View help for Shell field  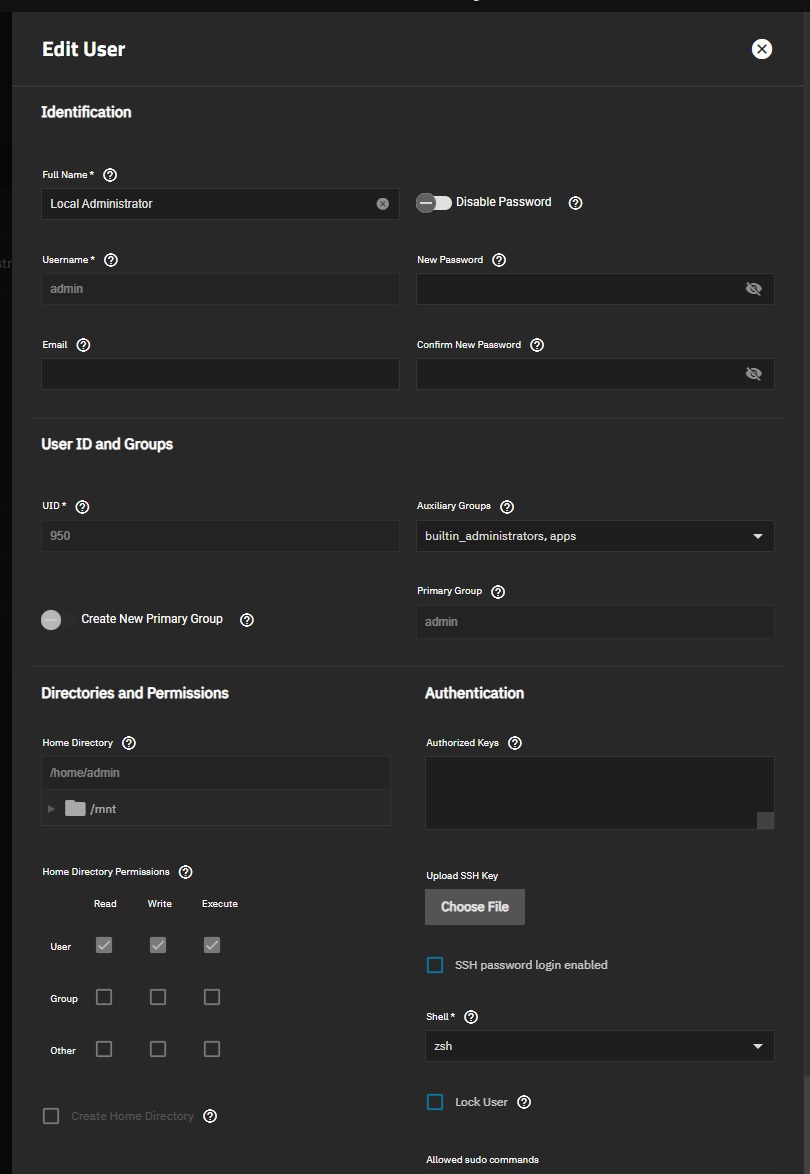tap(471, 1017)
